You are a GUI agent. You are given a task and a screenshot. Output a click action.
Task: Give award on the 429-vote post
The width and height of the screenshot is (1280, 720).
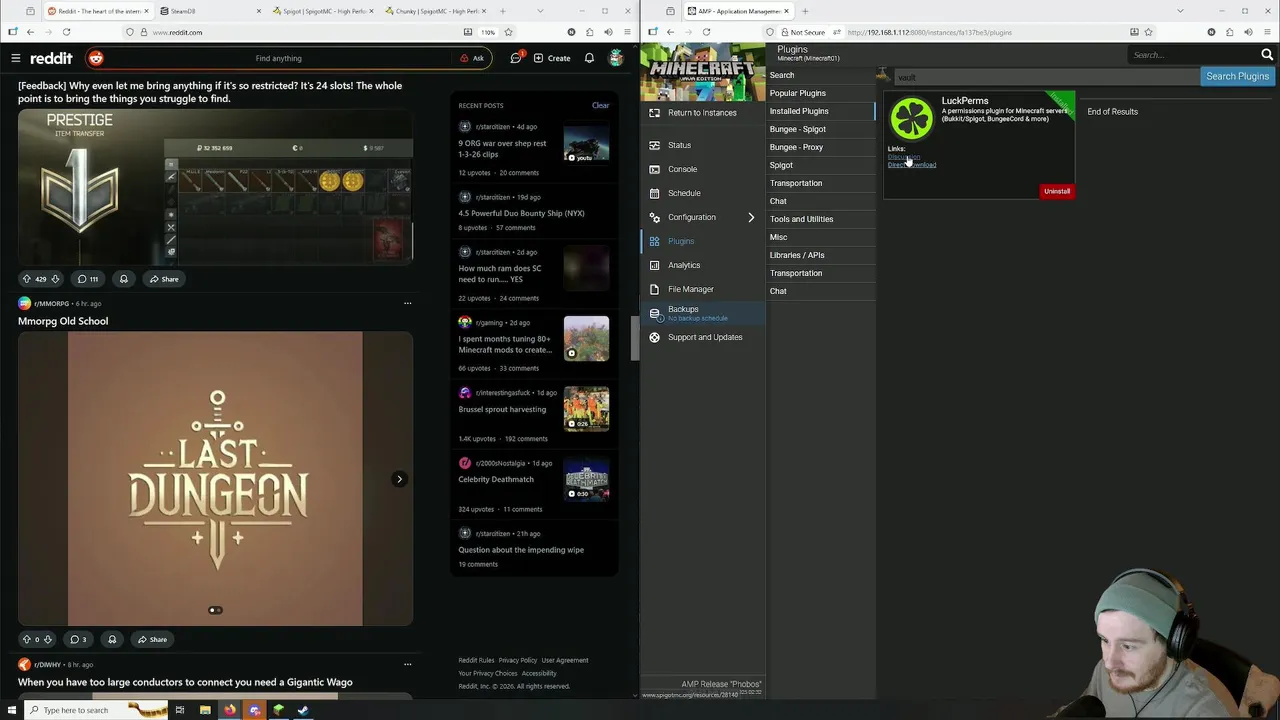click(124, 279)
